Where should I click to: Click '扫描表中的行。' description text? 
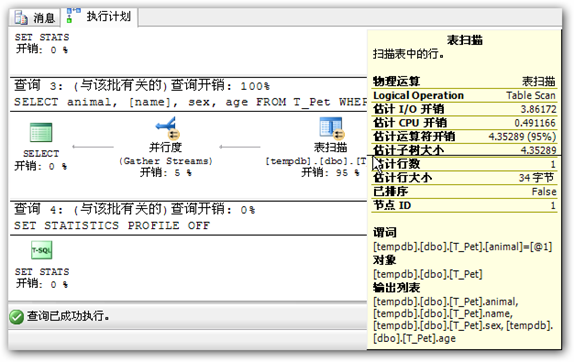pos(409,54)
